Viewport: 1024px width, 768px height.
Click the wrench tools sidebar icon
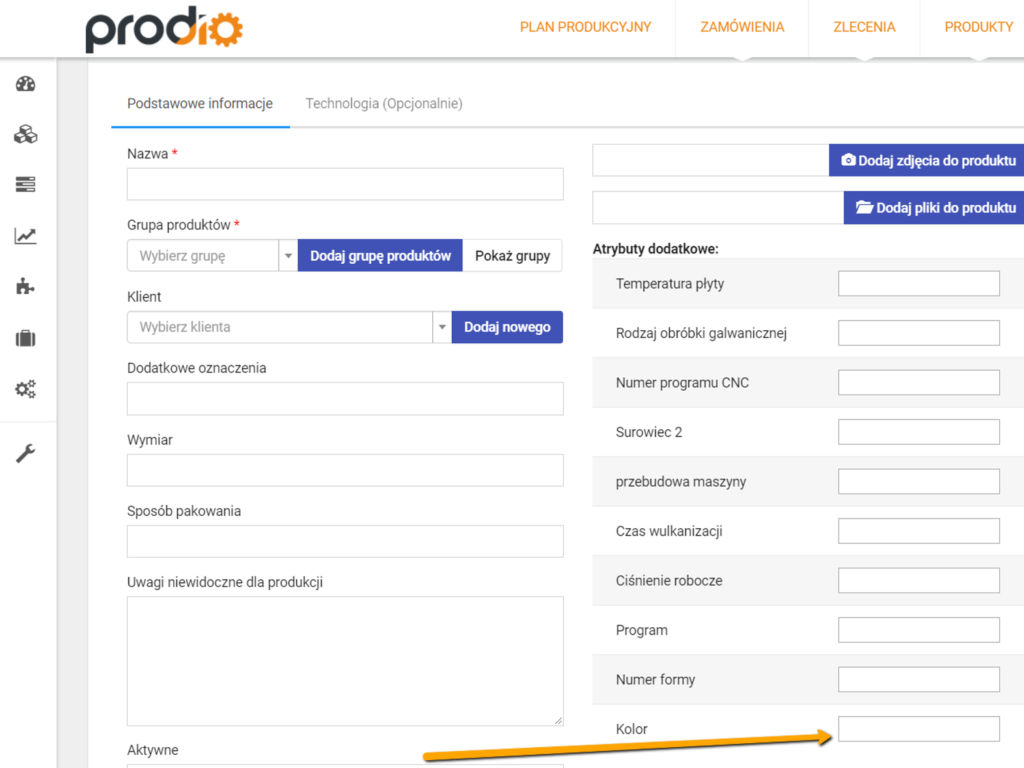click(25, 453)
